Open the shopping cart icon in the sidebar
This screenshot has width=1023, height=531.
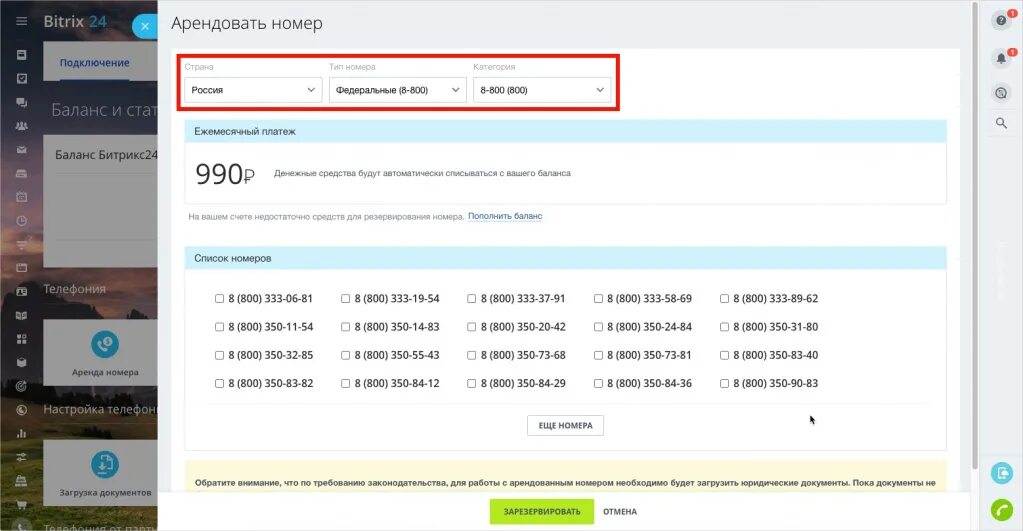[x=22, y=504]
